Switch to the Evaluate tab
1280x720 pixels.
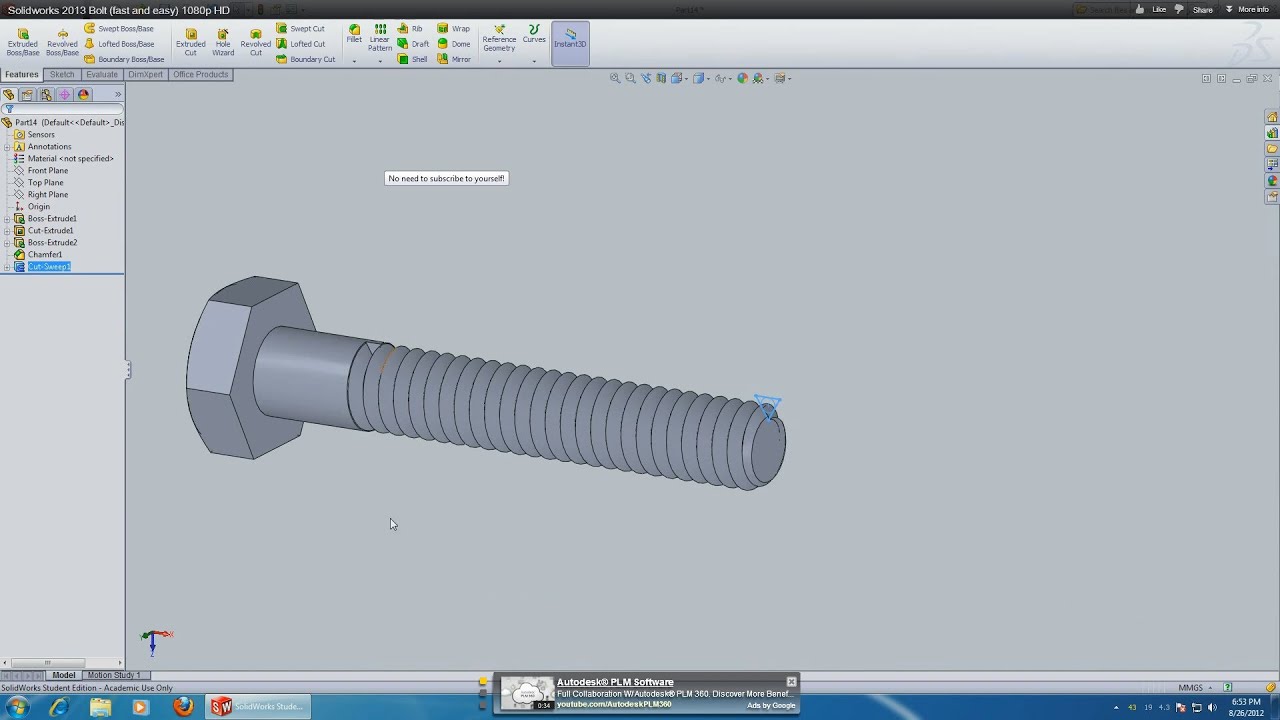pos(102,74)
